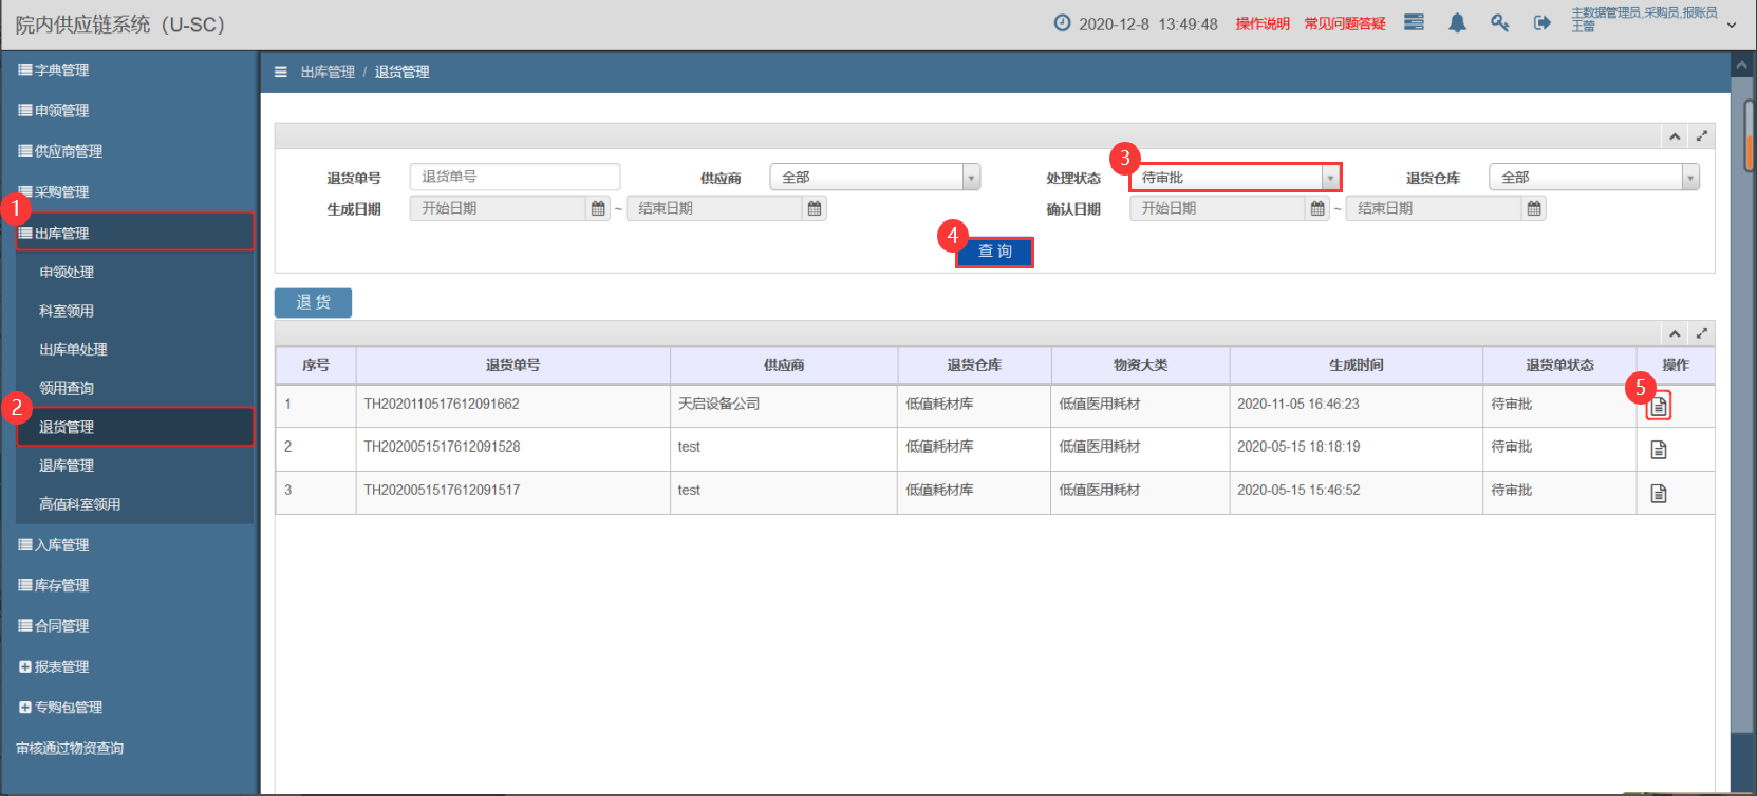Click the 确认日期 结束日期 input
Screen dimensions: 1757x796
coord(1434,208)
